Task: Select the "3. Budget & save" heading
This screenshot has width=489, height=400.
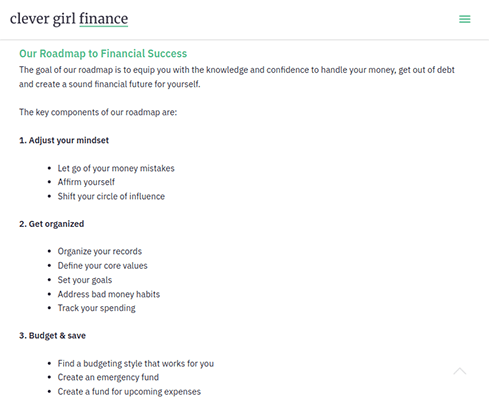Action: click(x=52, y=336)
